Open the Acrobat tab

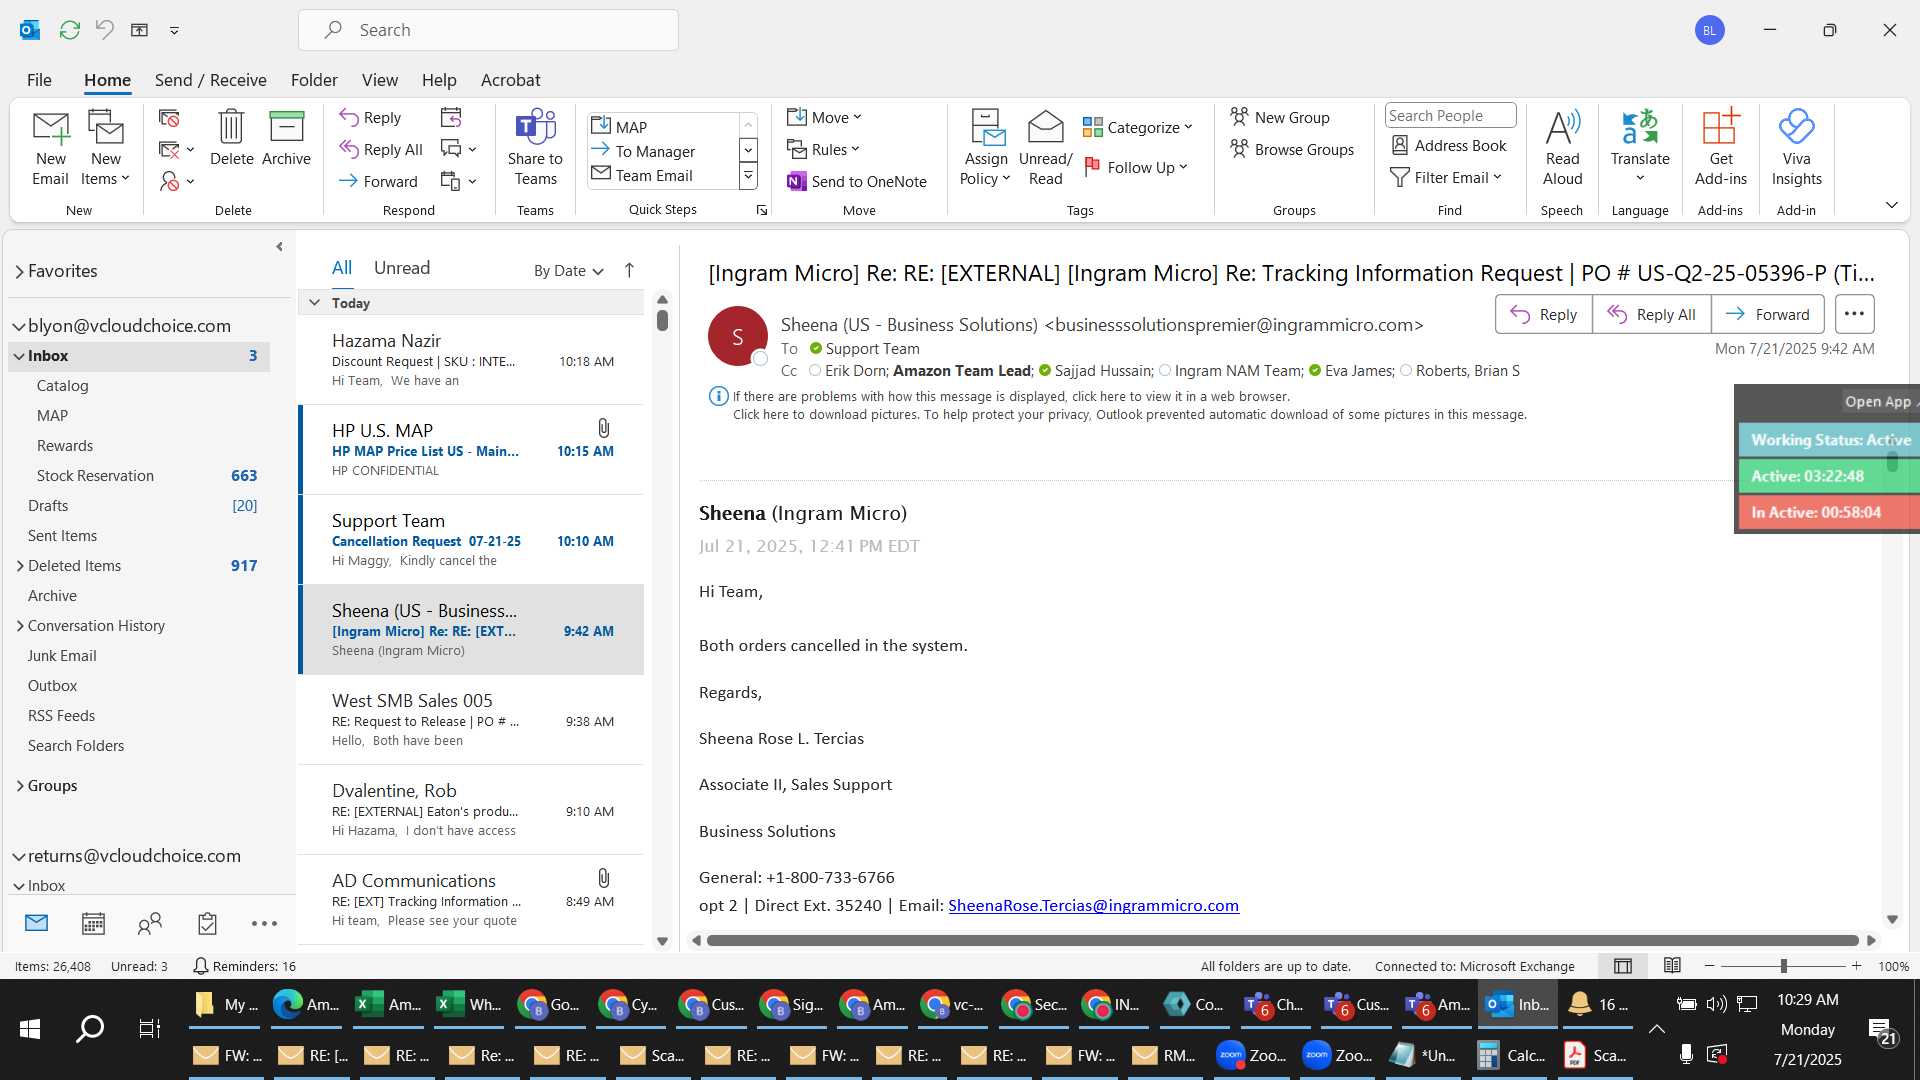pos(510,80)
